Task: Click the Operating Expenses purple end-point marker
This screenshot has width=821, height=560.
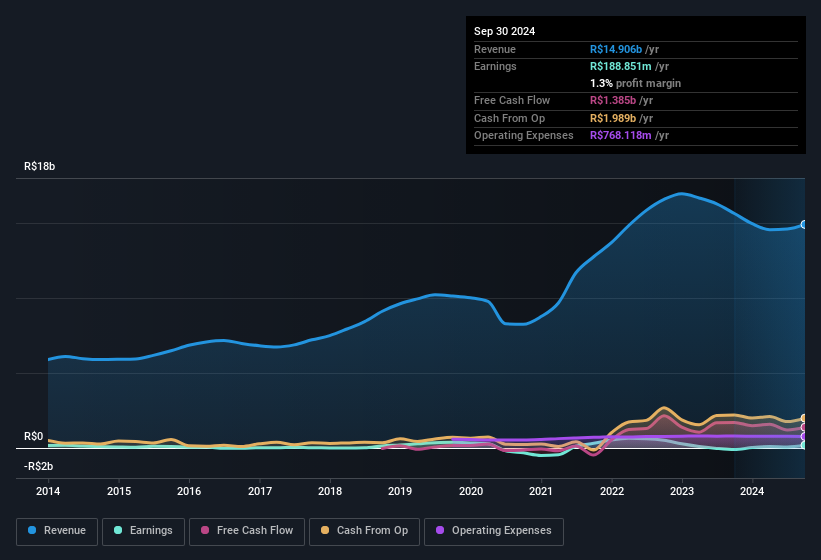Action: point(804,436)
